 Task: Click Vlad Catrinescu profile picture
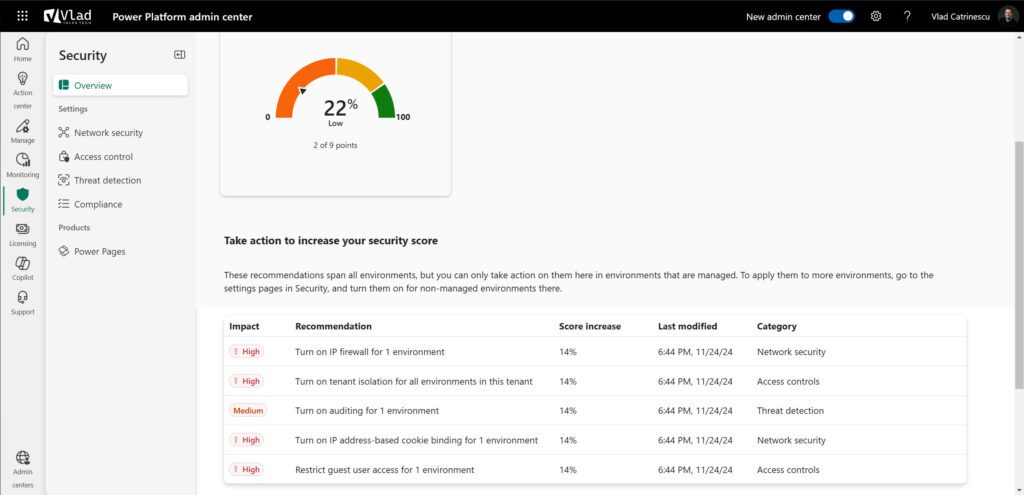[1008, 16]
